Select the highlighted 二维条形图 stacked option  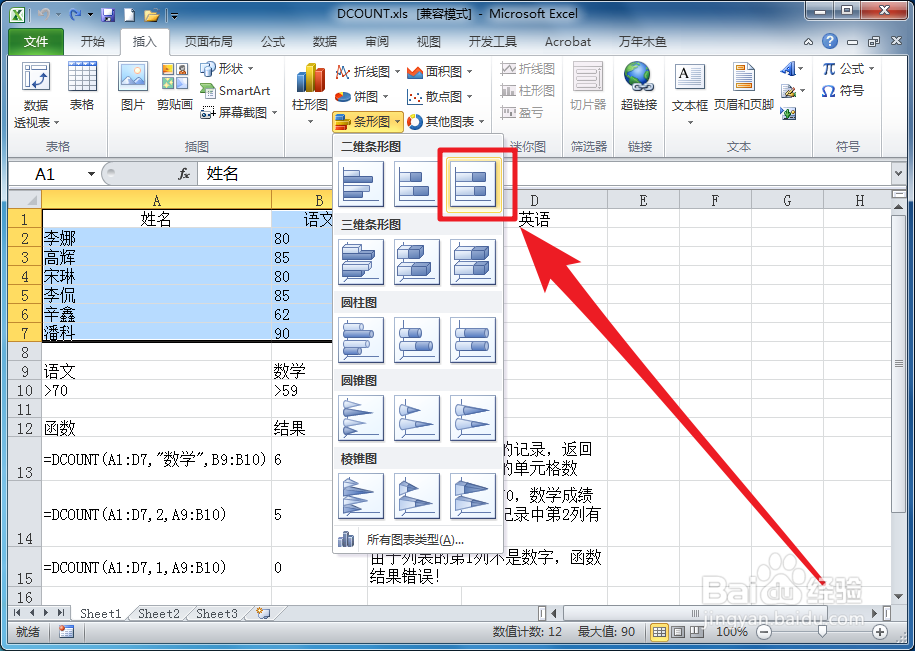474,185
